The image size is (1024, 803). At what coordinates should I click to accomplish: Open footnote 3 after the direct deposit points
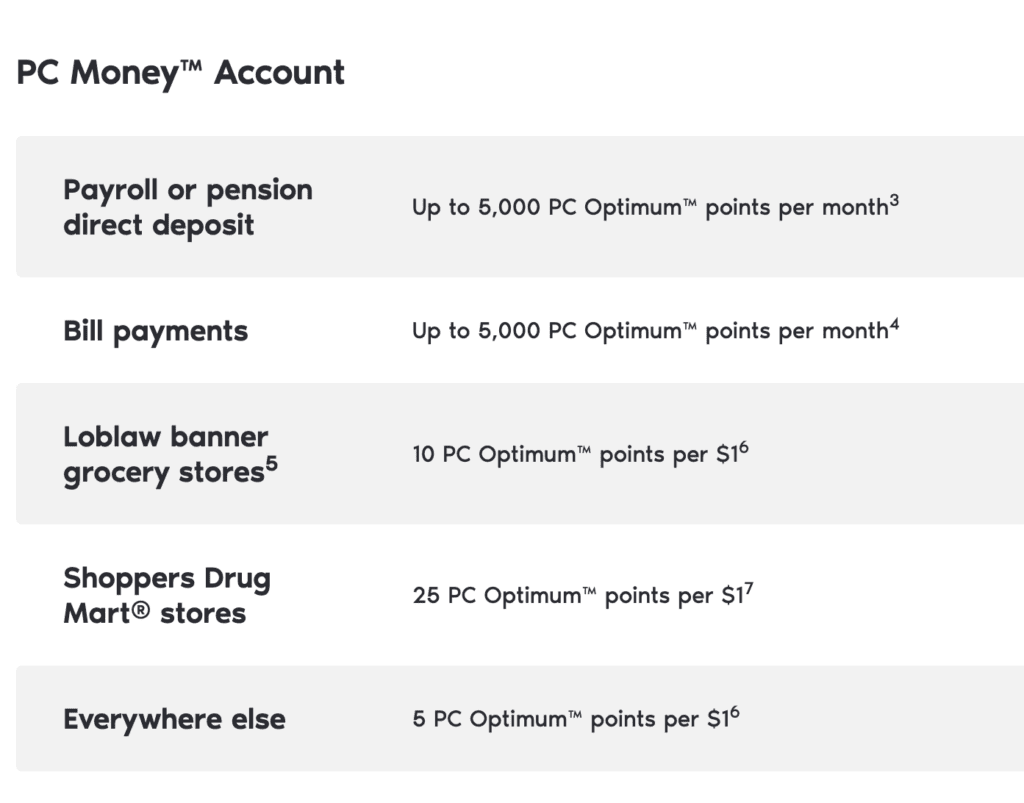894,201
